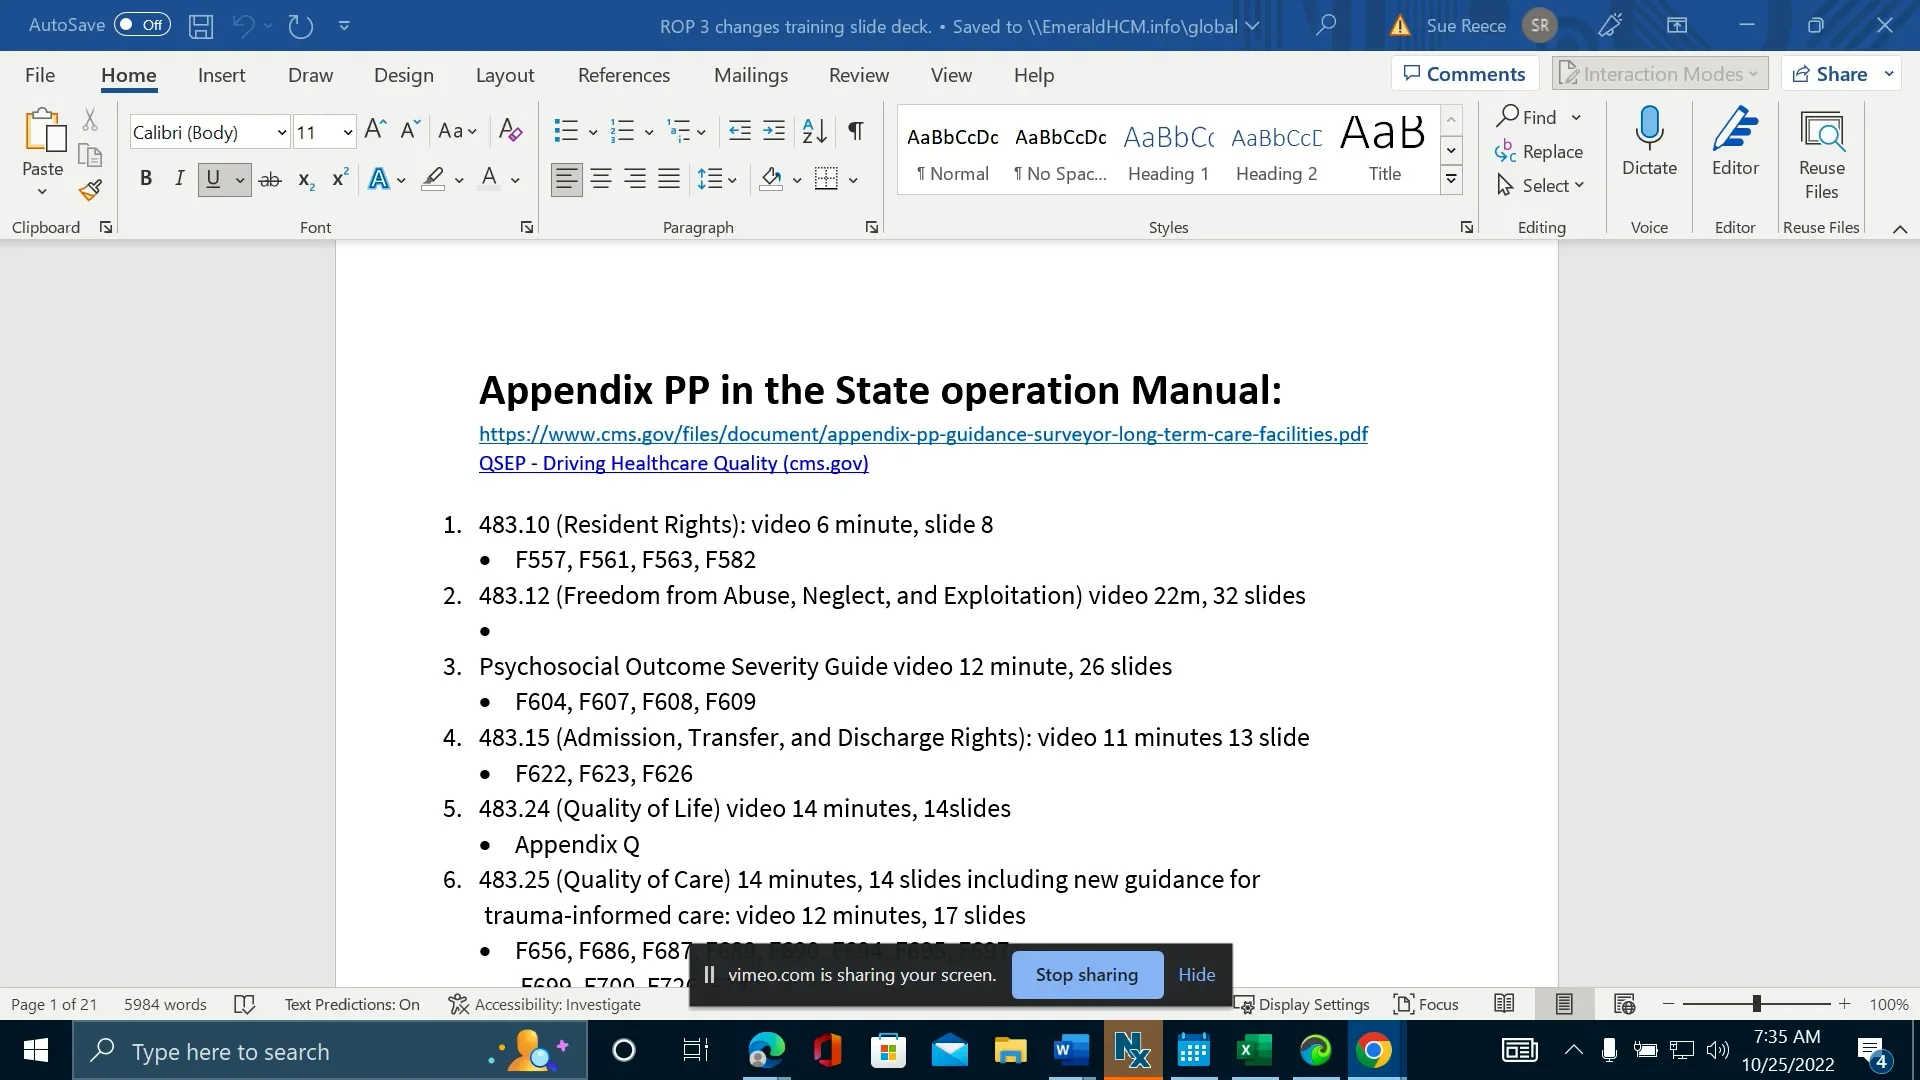Image resolution: width=1920 pixels, height=1080 pixels.
Task: Toggle underline formatting
Action: (213, 179)
